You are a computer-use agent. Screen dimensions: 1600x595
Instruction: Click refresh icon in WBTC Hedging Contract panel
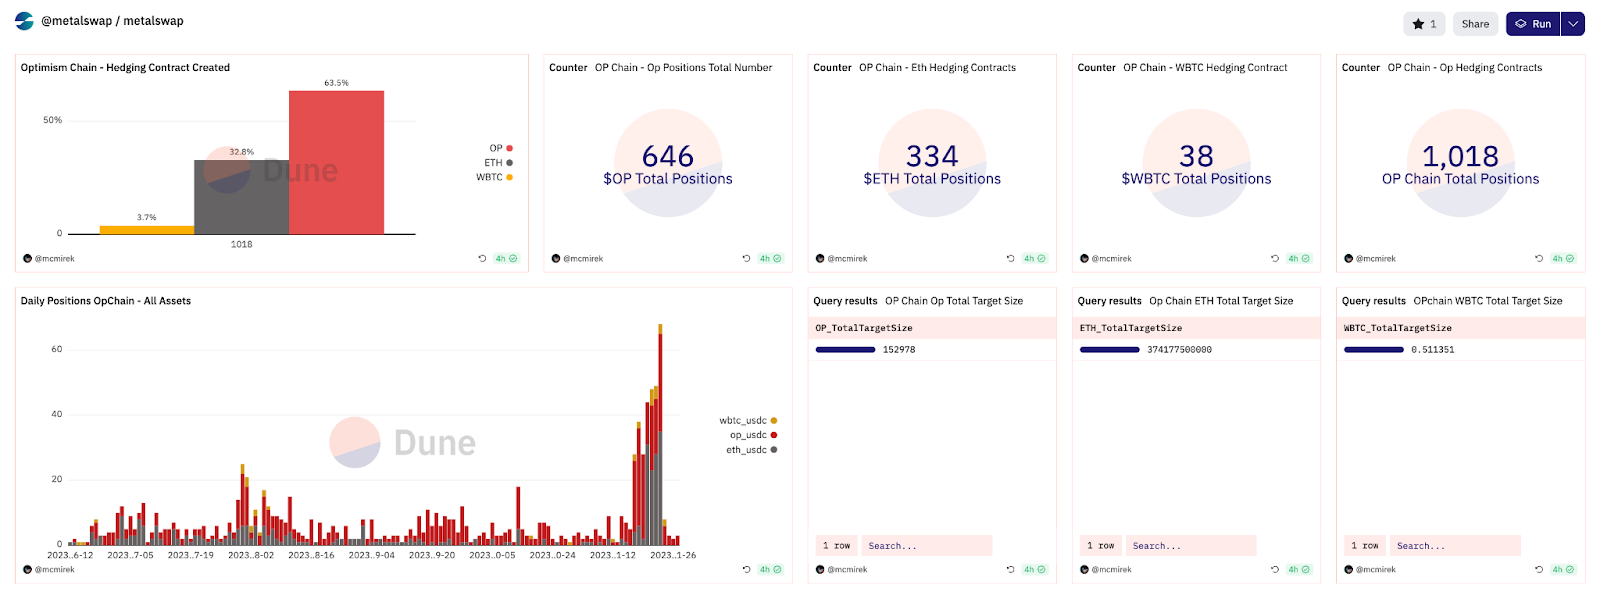[1274, 259]
